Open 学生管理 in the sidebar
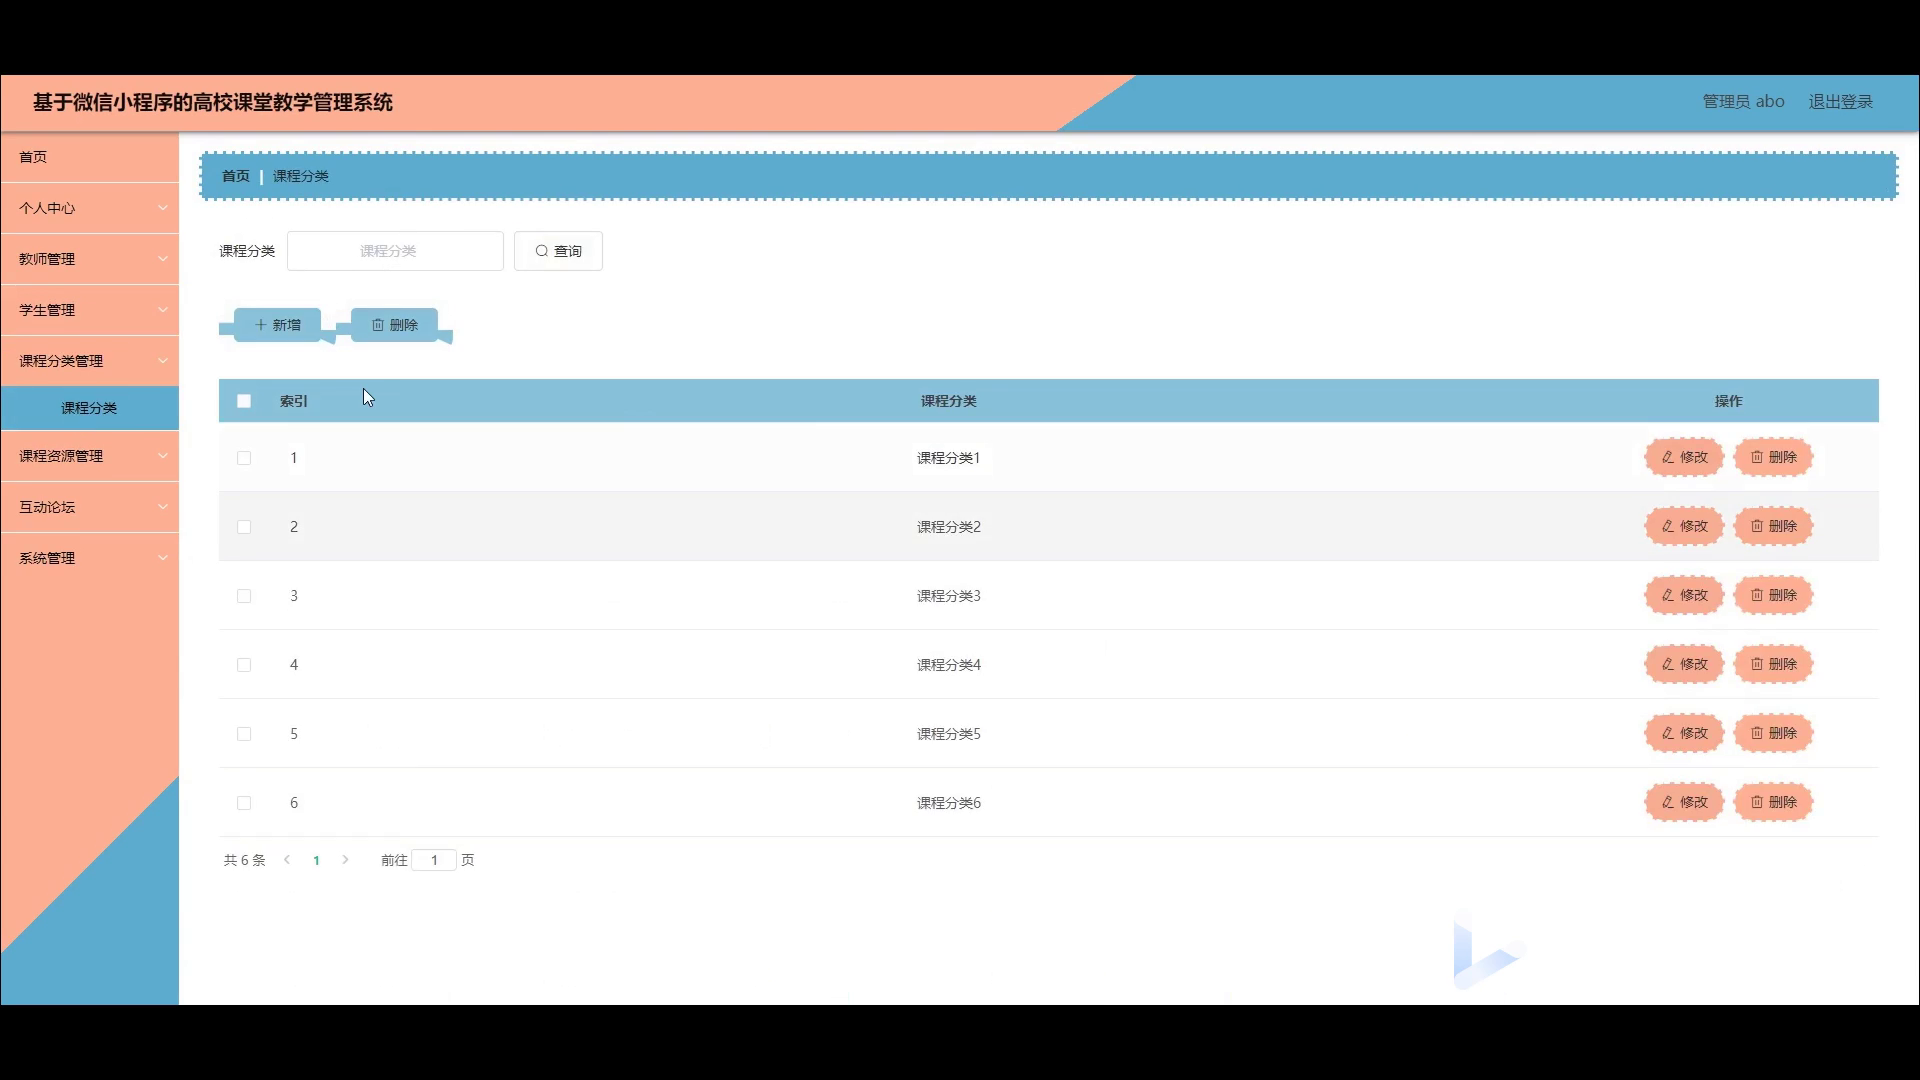This screenshot has height=1080, width=1920. pyautogui.click(x=89, y=310)
